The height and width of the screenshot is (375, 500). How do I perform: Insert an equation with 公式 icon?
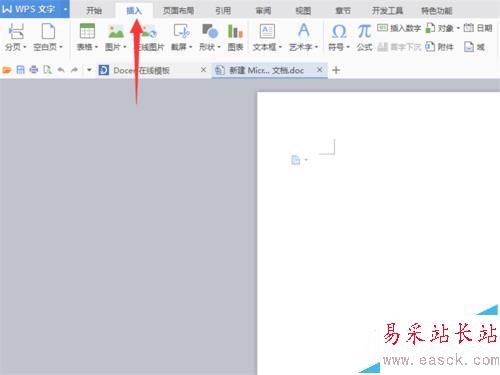364,31
